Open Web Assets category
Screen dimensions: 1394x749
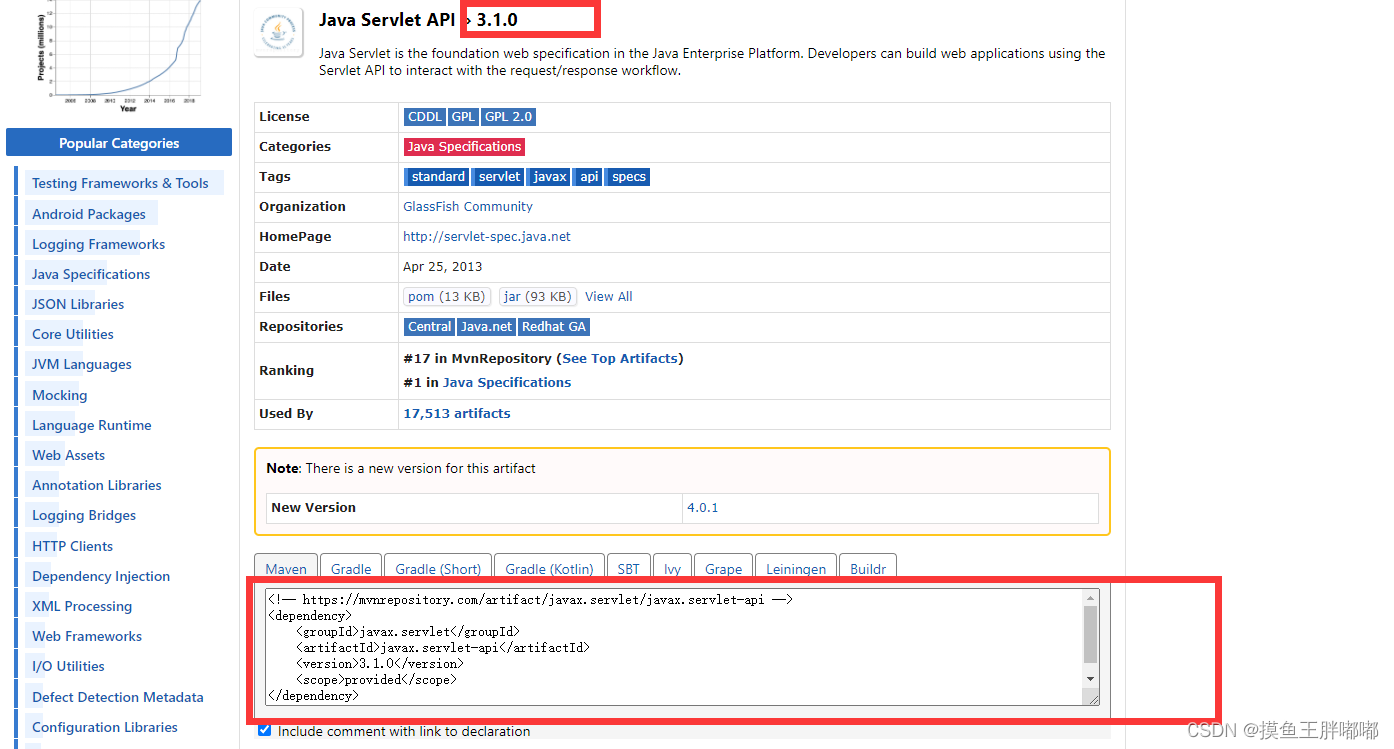tap(68, 455)
